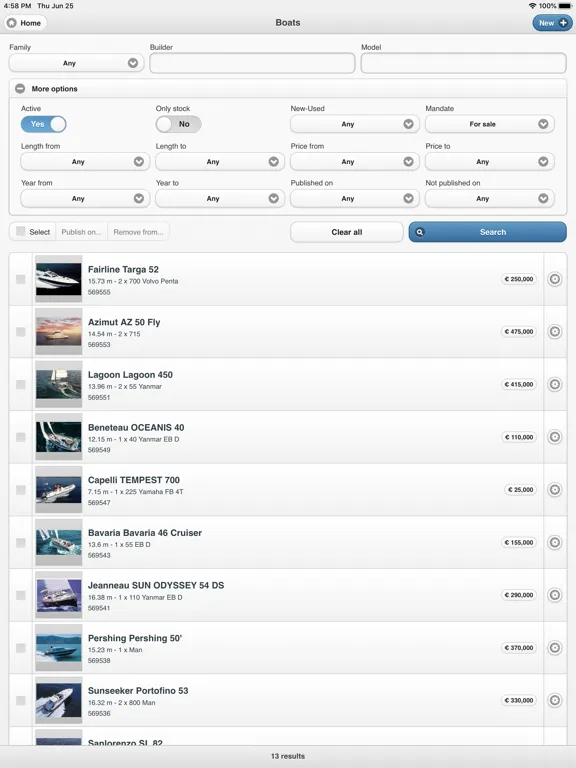Tap the Home icon button
The image size is (576, 768).
coord(25,23)
